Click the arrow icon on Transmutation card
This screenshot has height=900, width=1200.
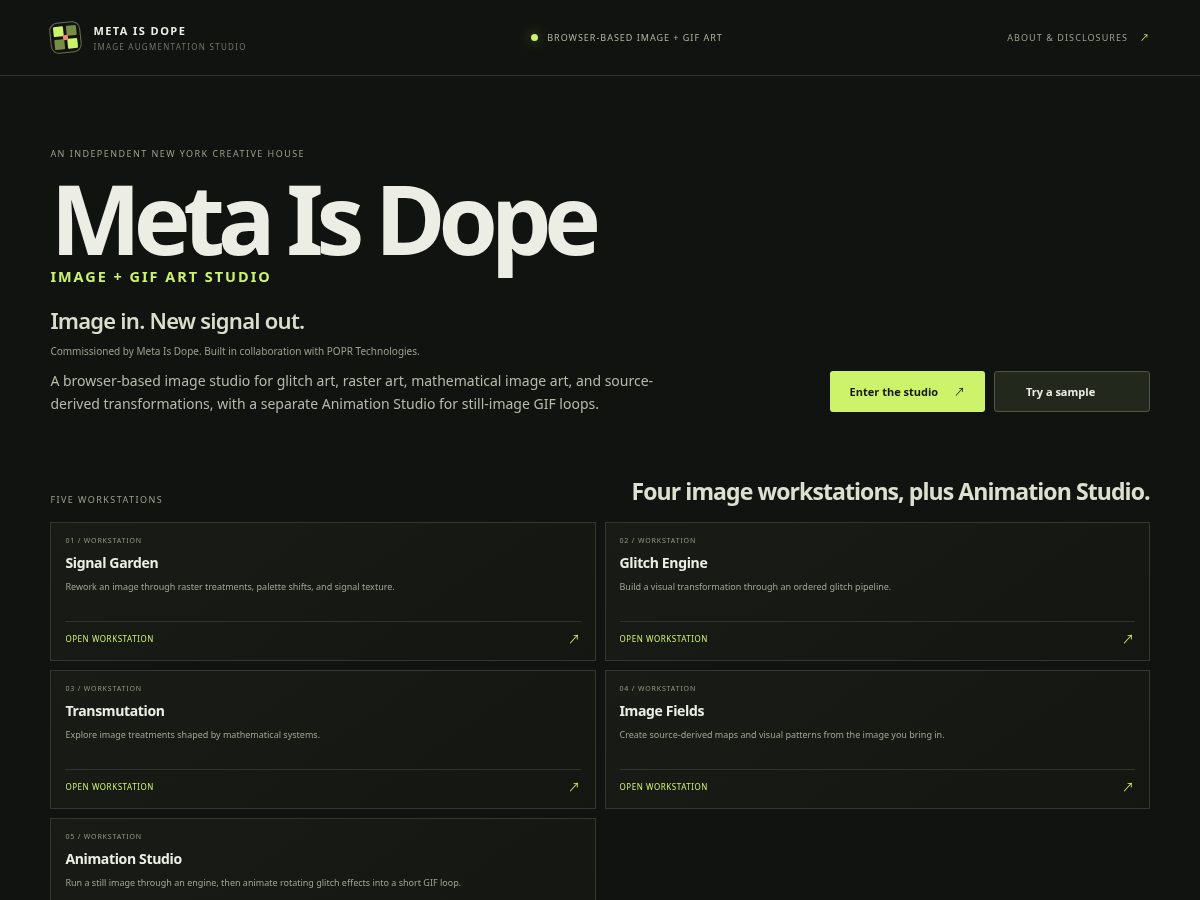point(574,787)
